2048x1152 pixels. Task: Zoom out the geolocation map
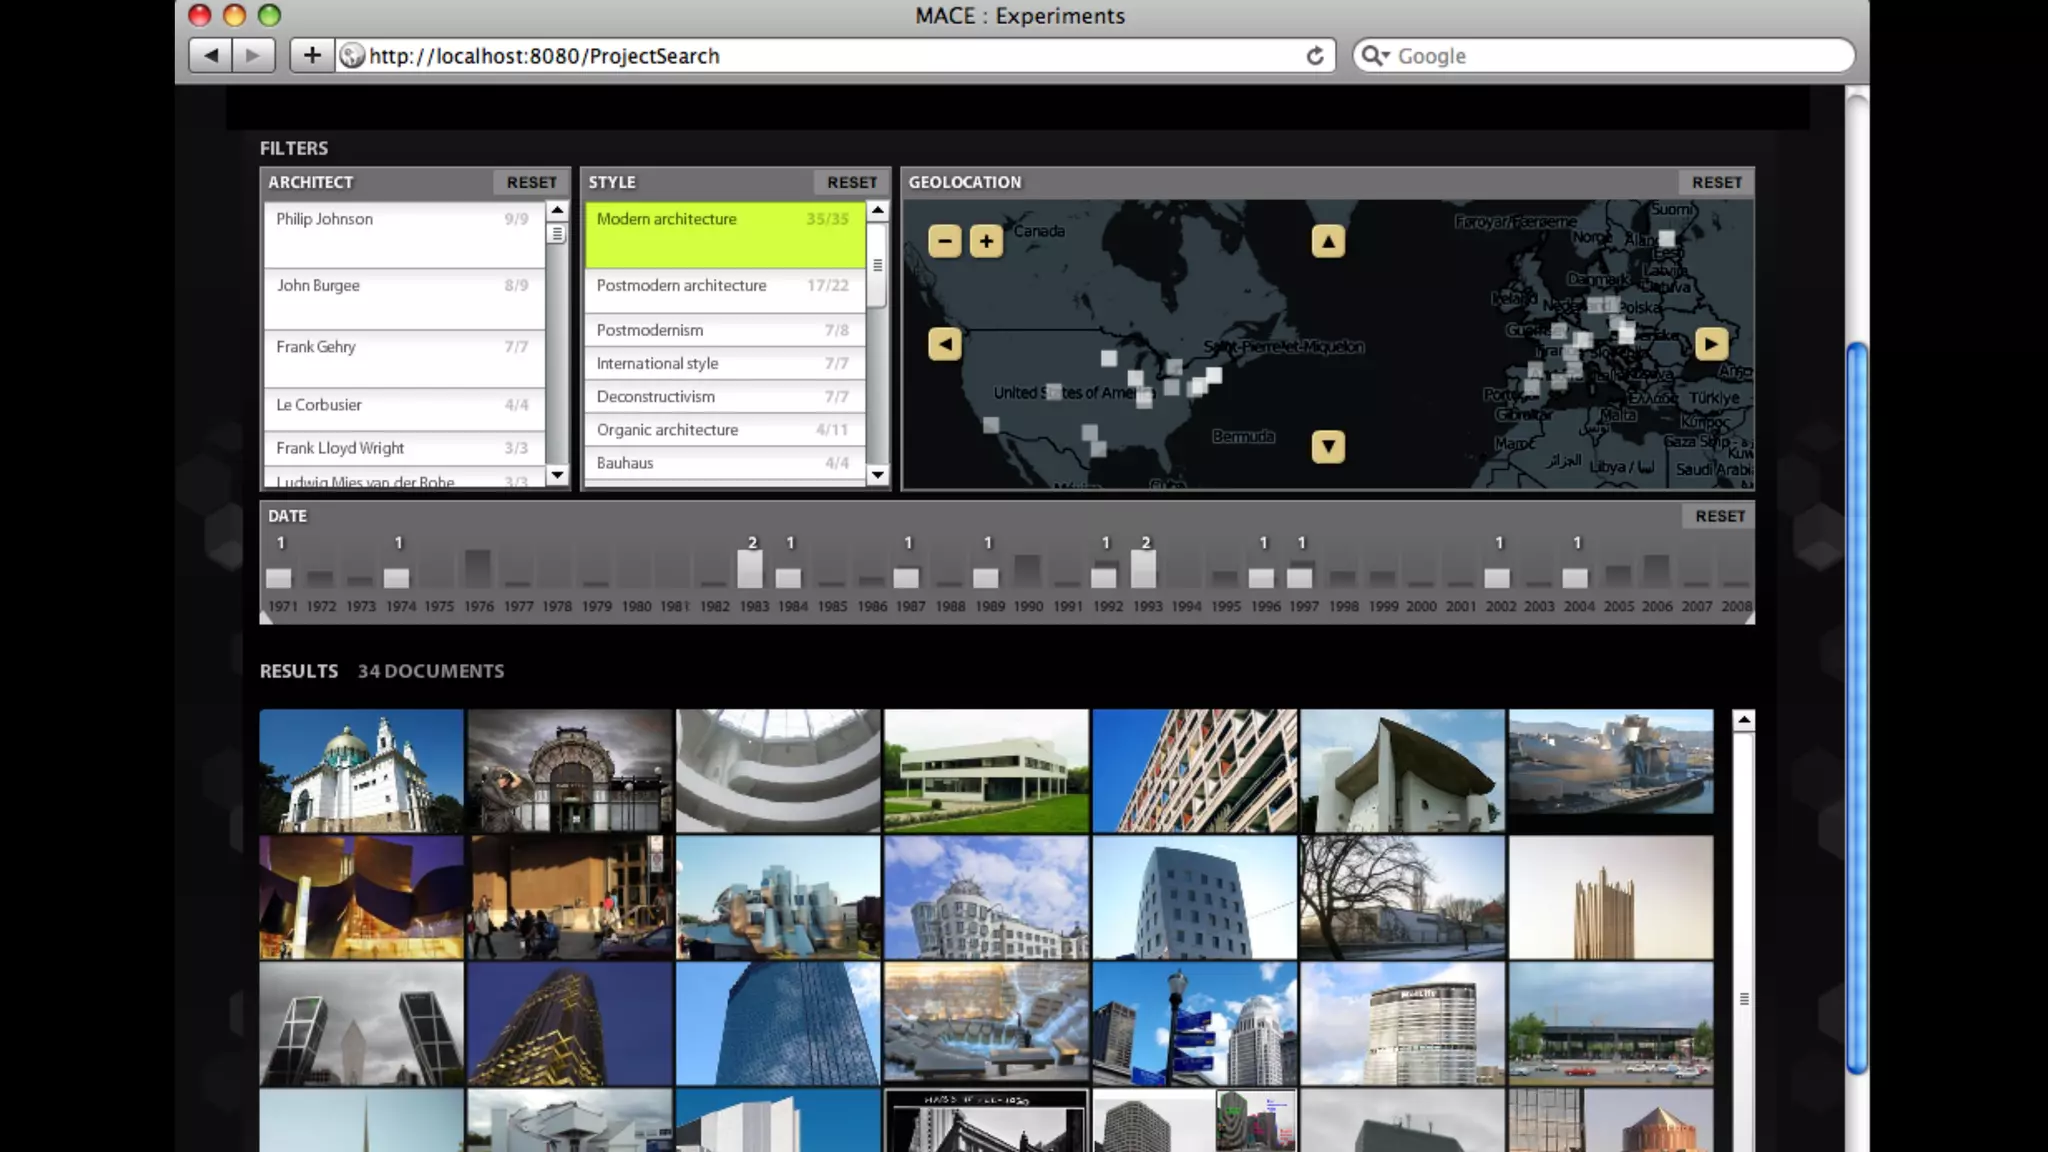click(944, 241)
